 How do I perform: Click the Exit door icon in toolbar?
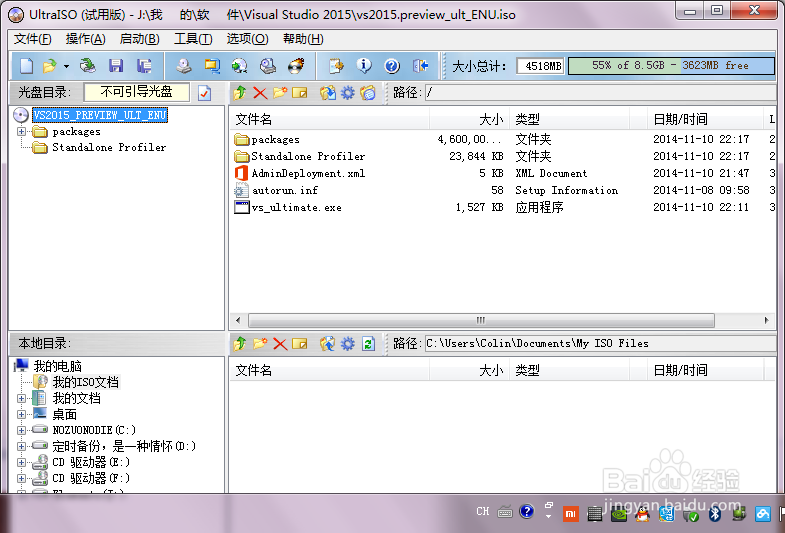coord(420,66)
